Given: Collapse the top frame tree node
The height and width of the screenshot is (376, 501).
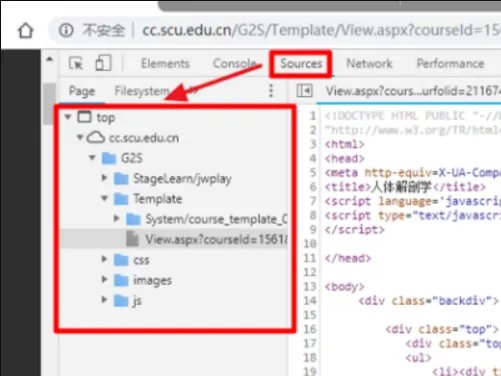Looking at the screenshot, I should (68, 117).
